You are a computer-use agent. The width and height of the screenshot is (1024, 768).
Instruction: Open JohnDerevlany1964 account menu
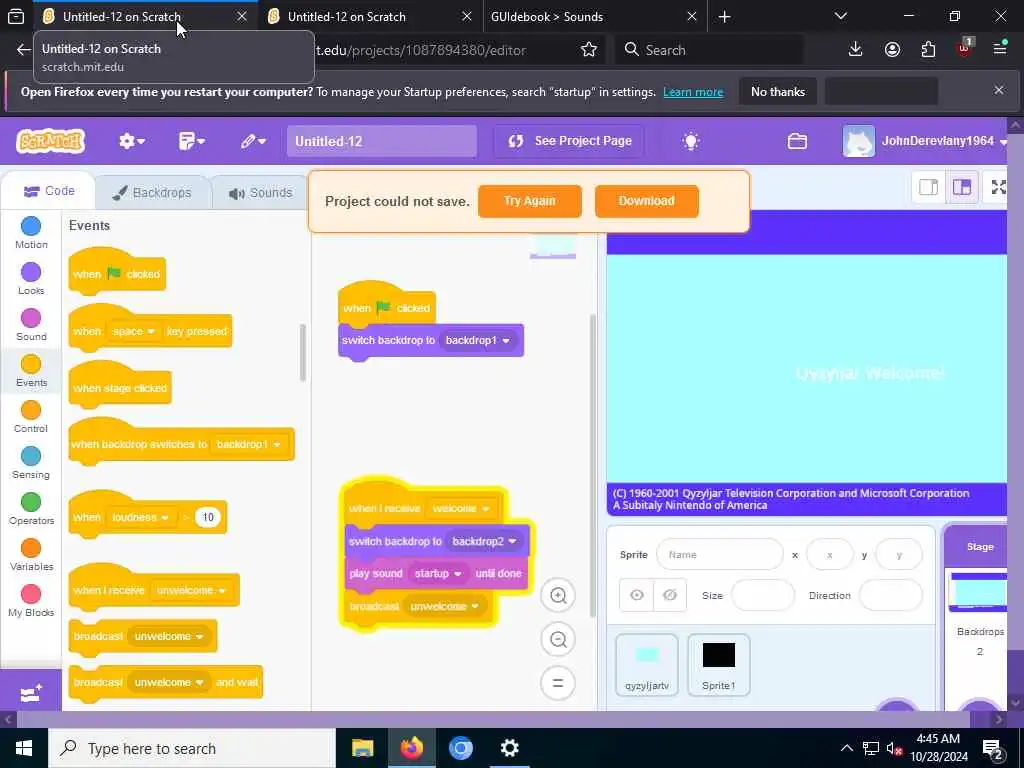pos(925,141)
